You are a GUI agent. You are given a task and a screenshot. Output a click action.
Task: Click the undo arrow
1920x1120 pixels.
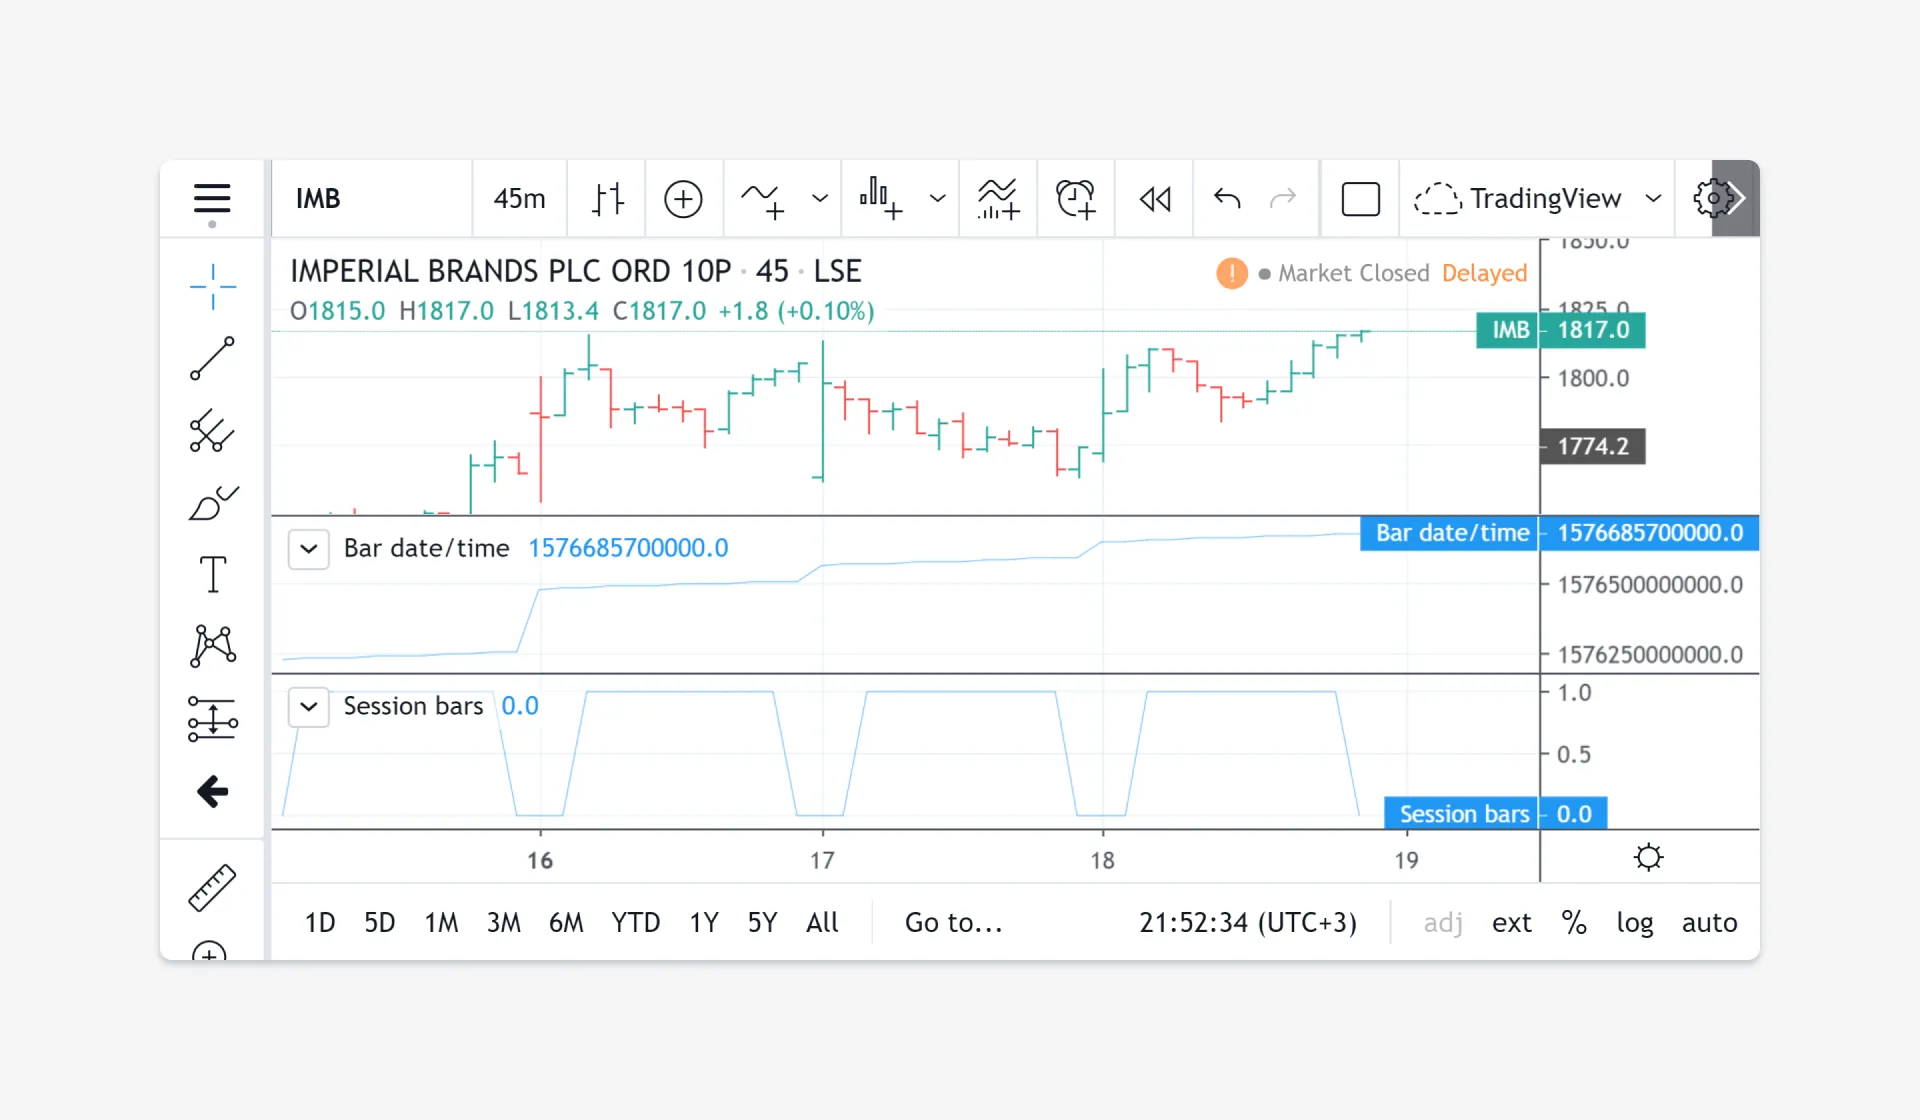[1227, 198]
